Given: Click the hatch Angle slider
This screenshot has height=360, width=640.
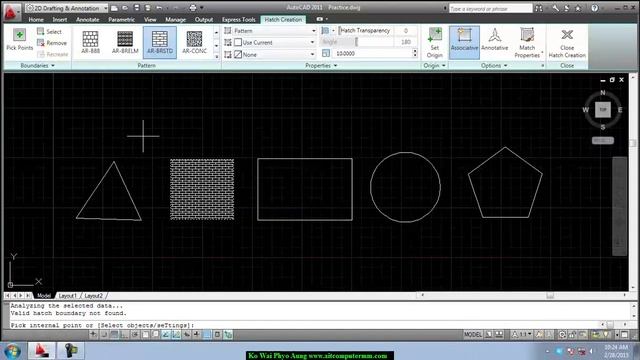Looking at the screenshot, I should pyautogui.click(x=357, y=42).
